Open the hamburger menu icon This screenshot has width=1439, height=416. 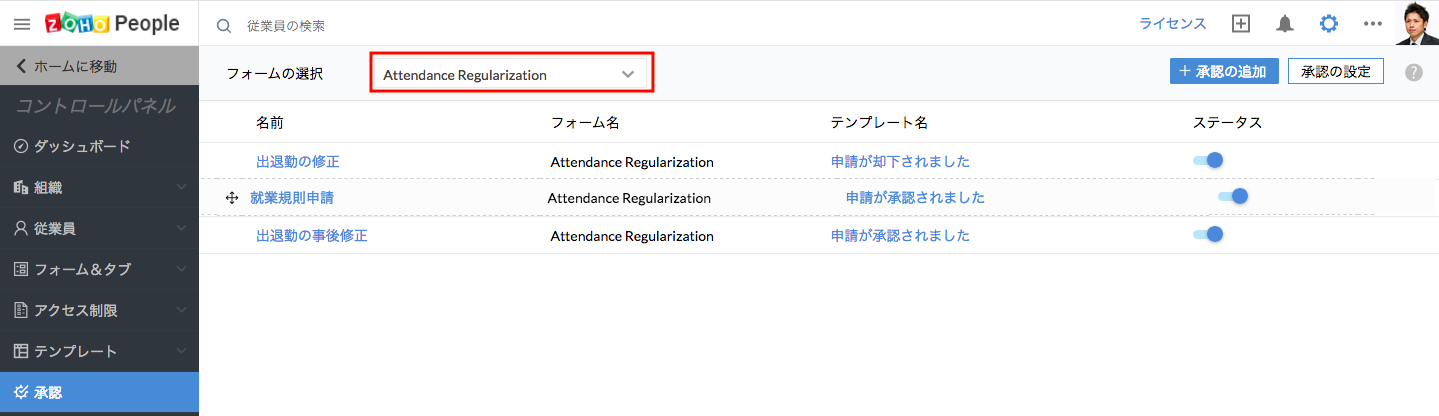pos(22,24)
